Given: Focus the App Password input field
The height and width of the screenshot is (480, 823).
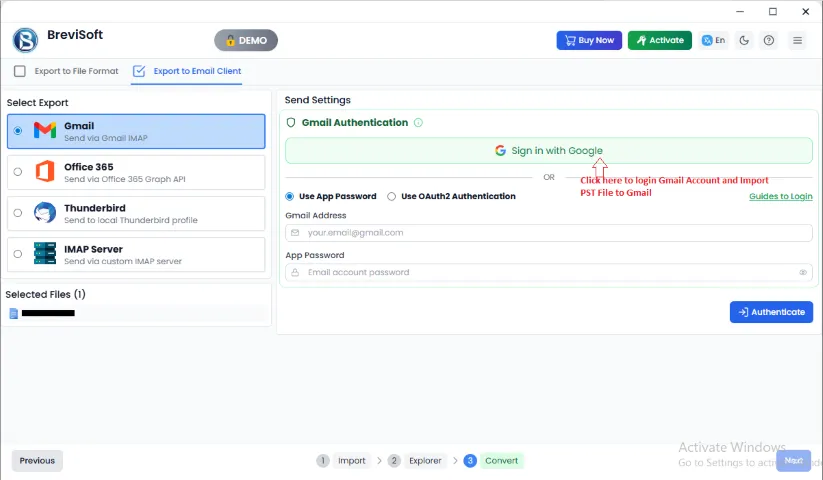Looking at the screenshot, I should click(x=548, y=272).
